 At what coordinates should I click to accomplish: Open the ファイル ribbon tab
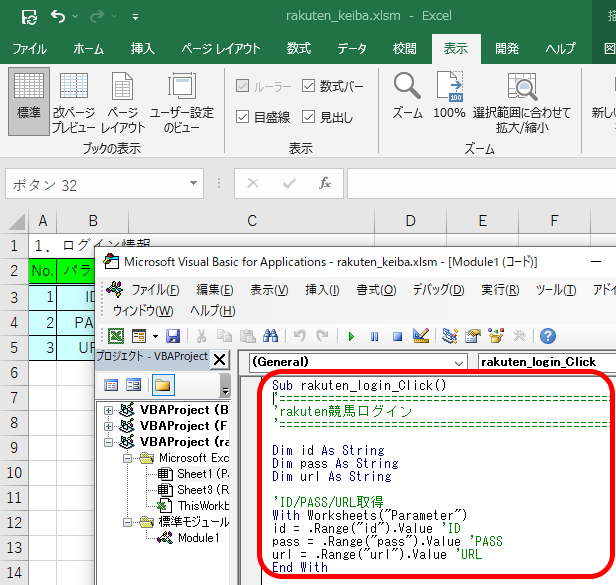click(30, 49)
